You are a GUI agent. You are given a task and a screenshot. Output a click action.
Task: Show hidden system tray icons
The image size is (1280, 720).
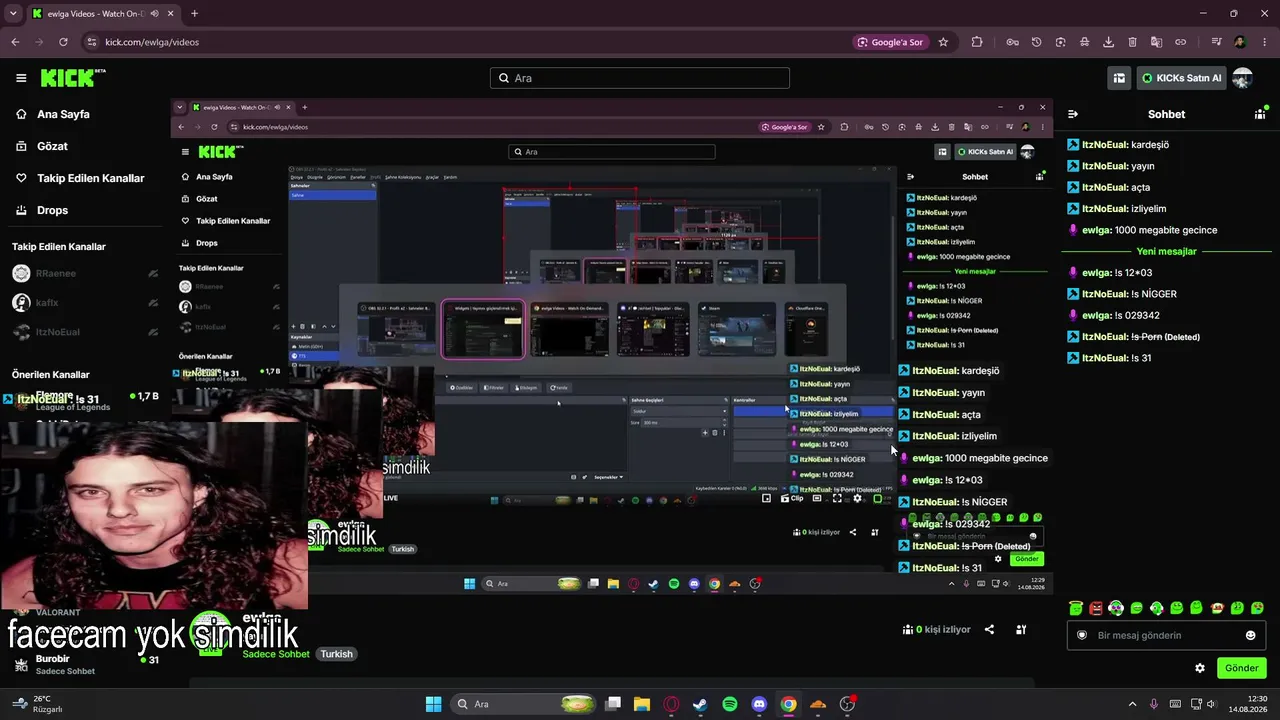tap(1132, 704)
